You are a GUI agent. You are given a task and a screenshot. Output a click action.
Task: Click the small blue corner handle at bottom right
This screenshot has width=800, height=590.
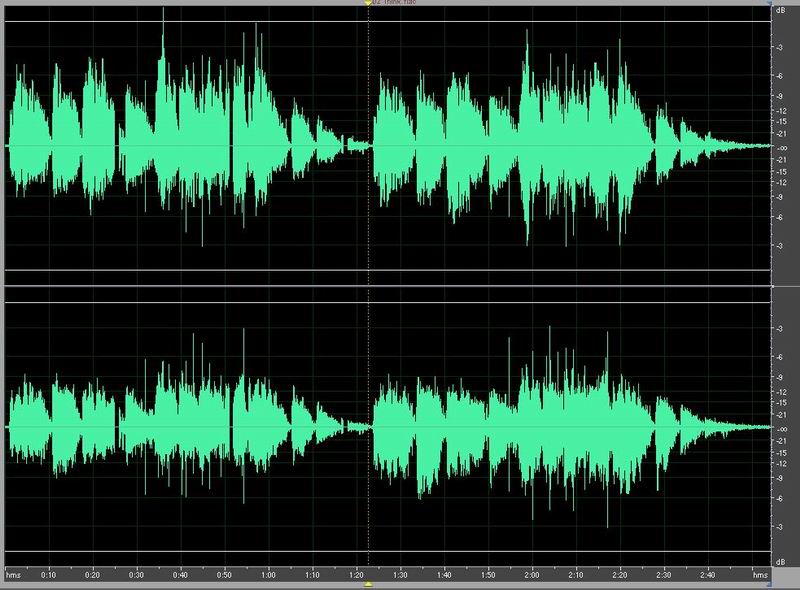[x=769, y=583]
